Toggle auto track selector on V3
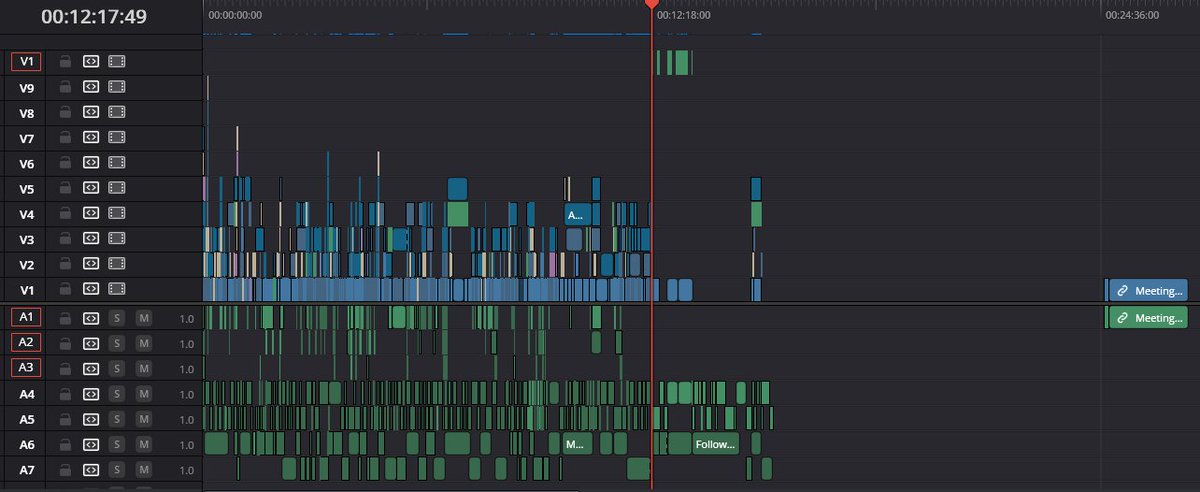This screenshot has width=1200, height=492. click(91, 239)
